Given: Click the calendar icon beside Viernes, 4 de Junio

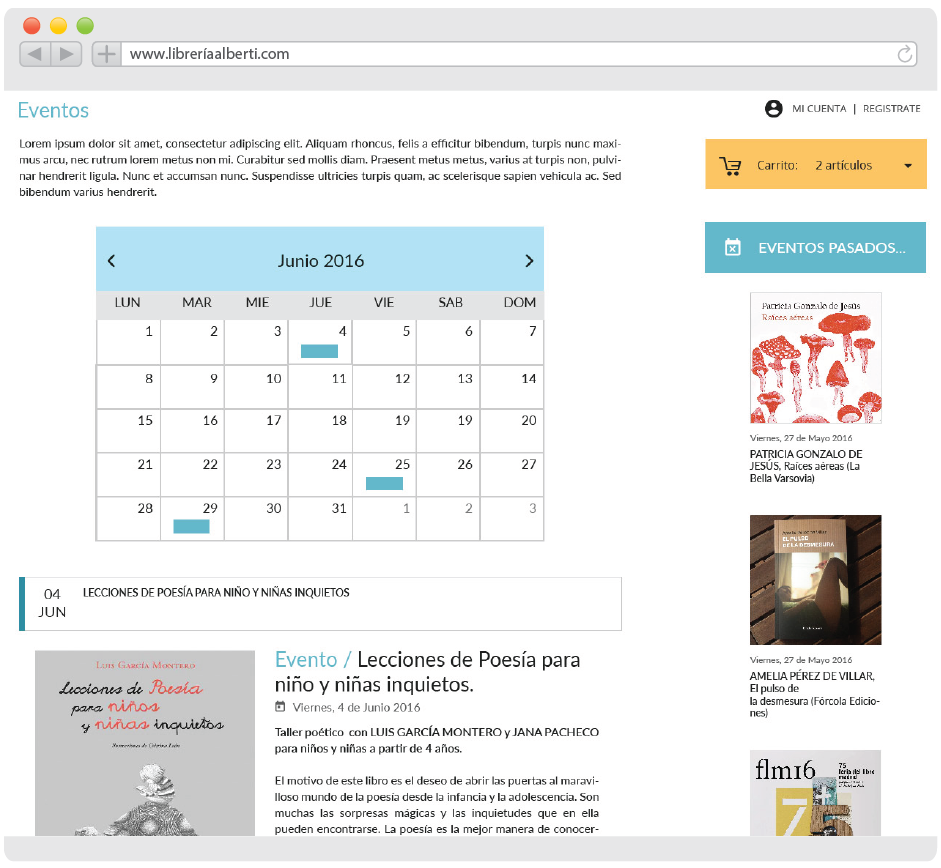Looking at the screenshot, I should pyautogui.click(x=280, y=707).
